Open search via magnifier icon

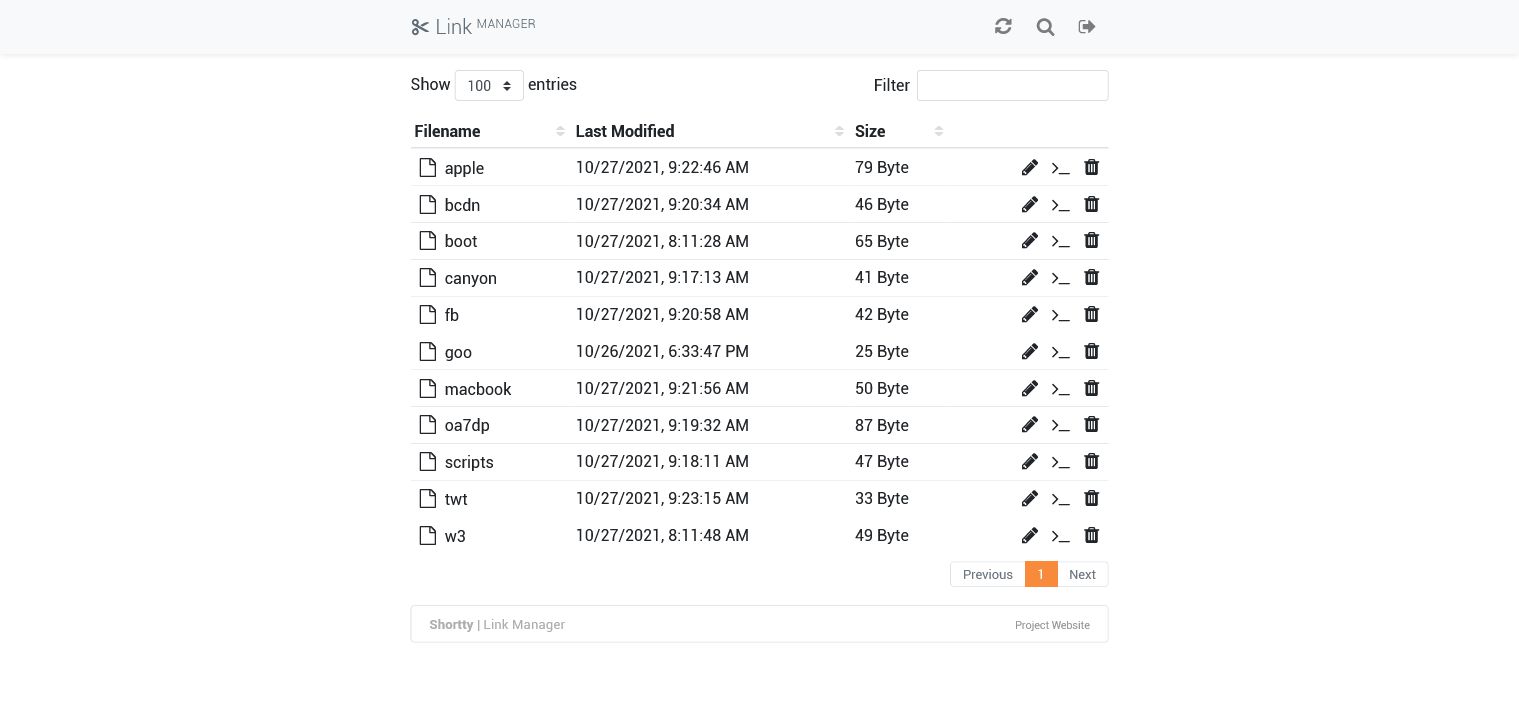click(x=1045, y=27)
